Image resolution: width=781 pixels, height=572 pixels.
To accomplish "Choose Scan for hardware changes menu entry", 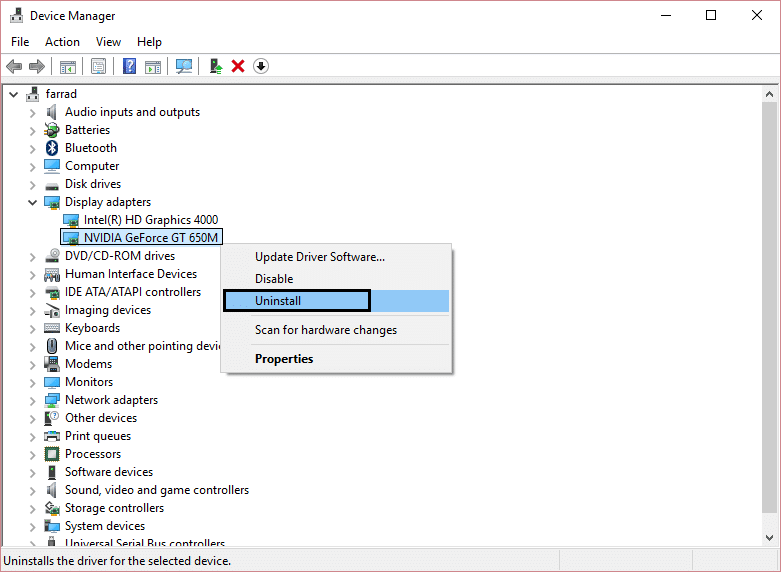I will point(337,330).
